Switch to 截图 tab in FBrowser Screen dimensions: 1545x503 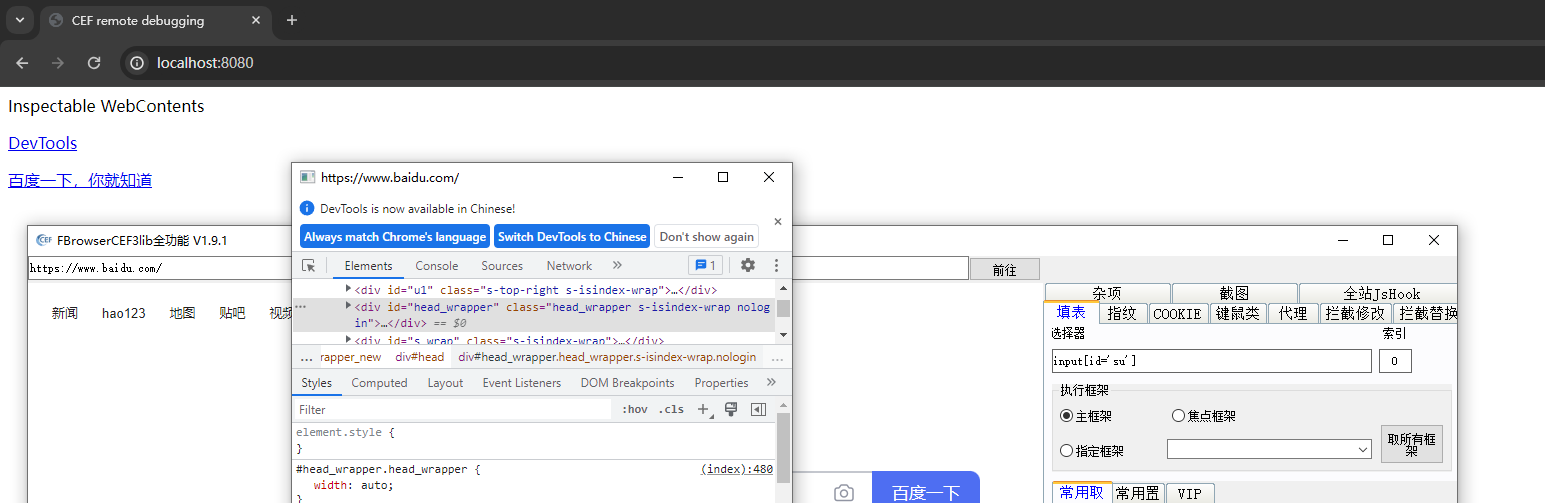click(1234, 293)
